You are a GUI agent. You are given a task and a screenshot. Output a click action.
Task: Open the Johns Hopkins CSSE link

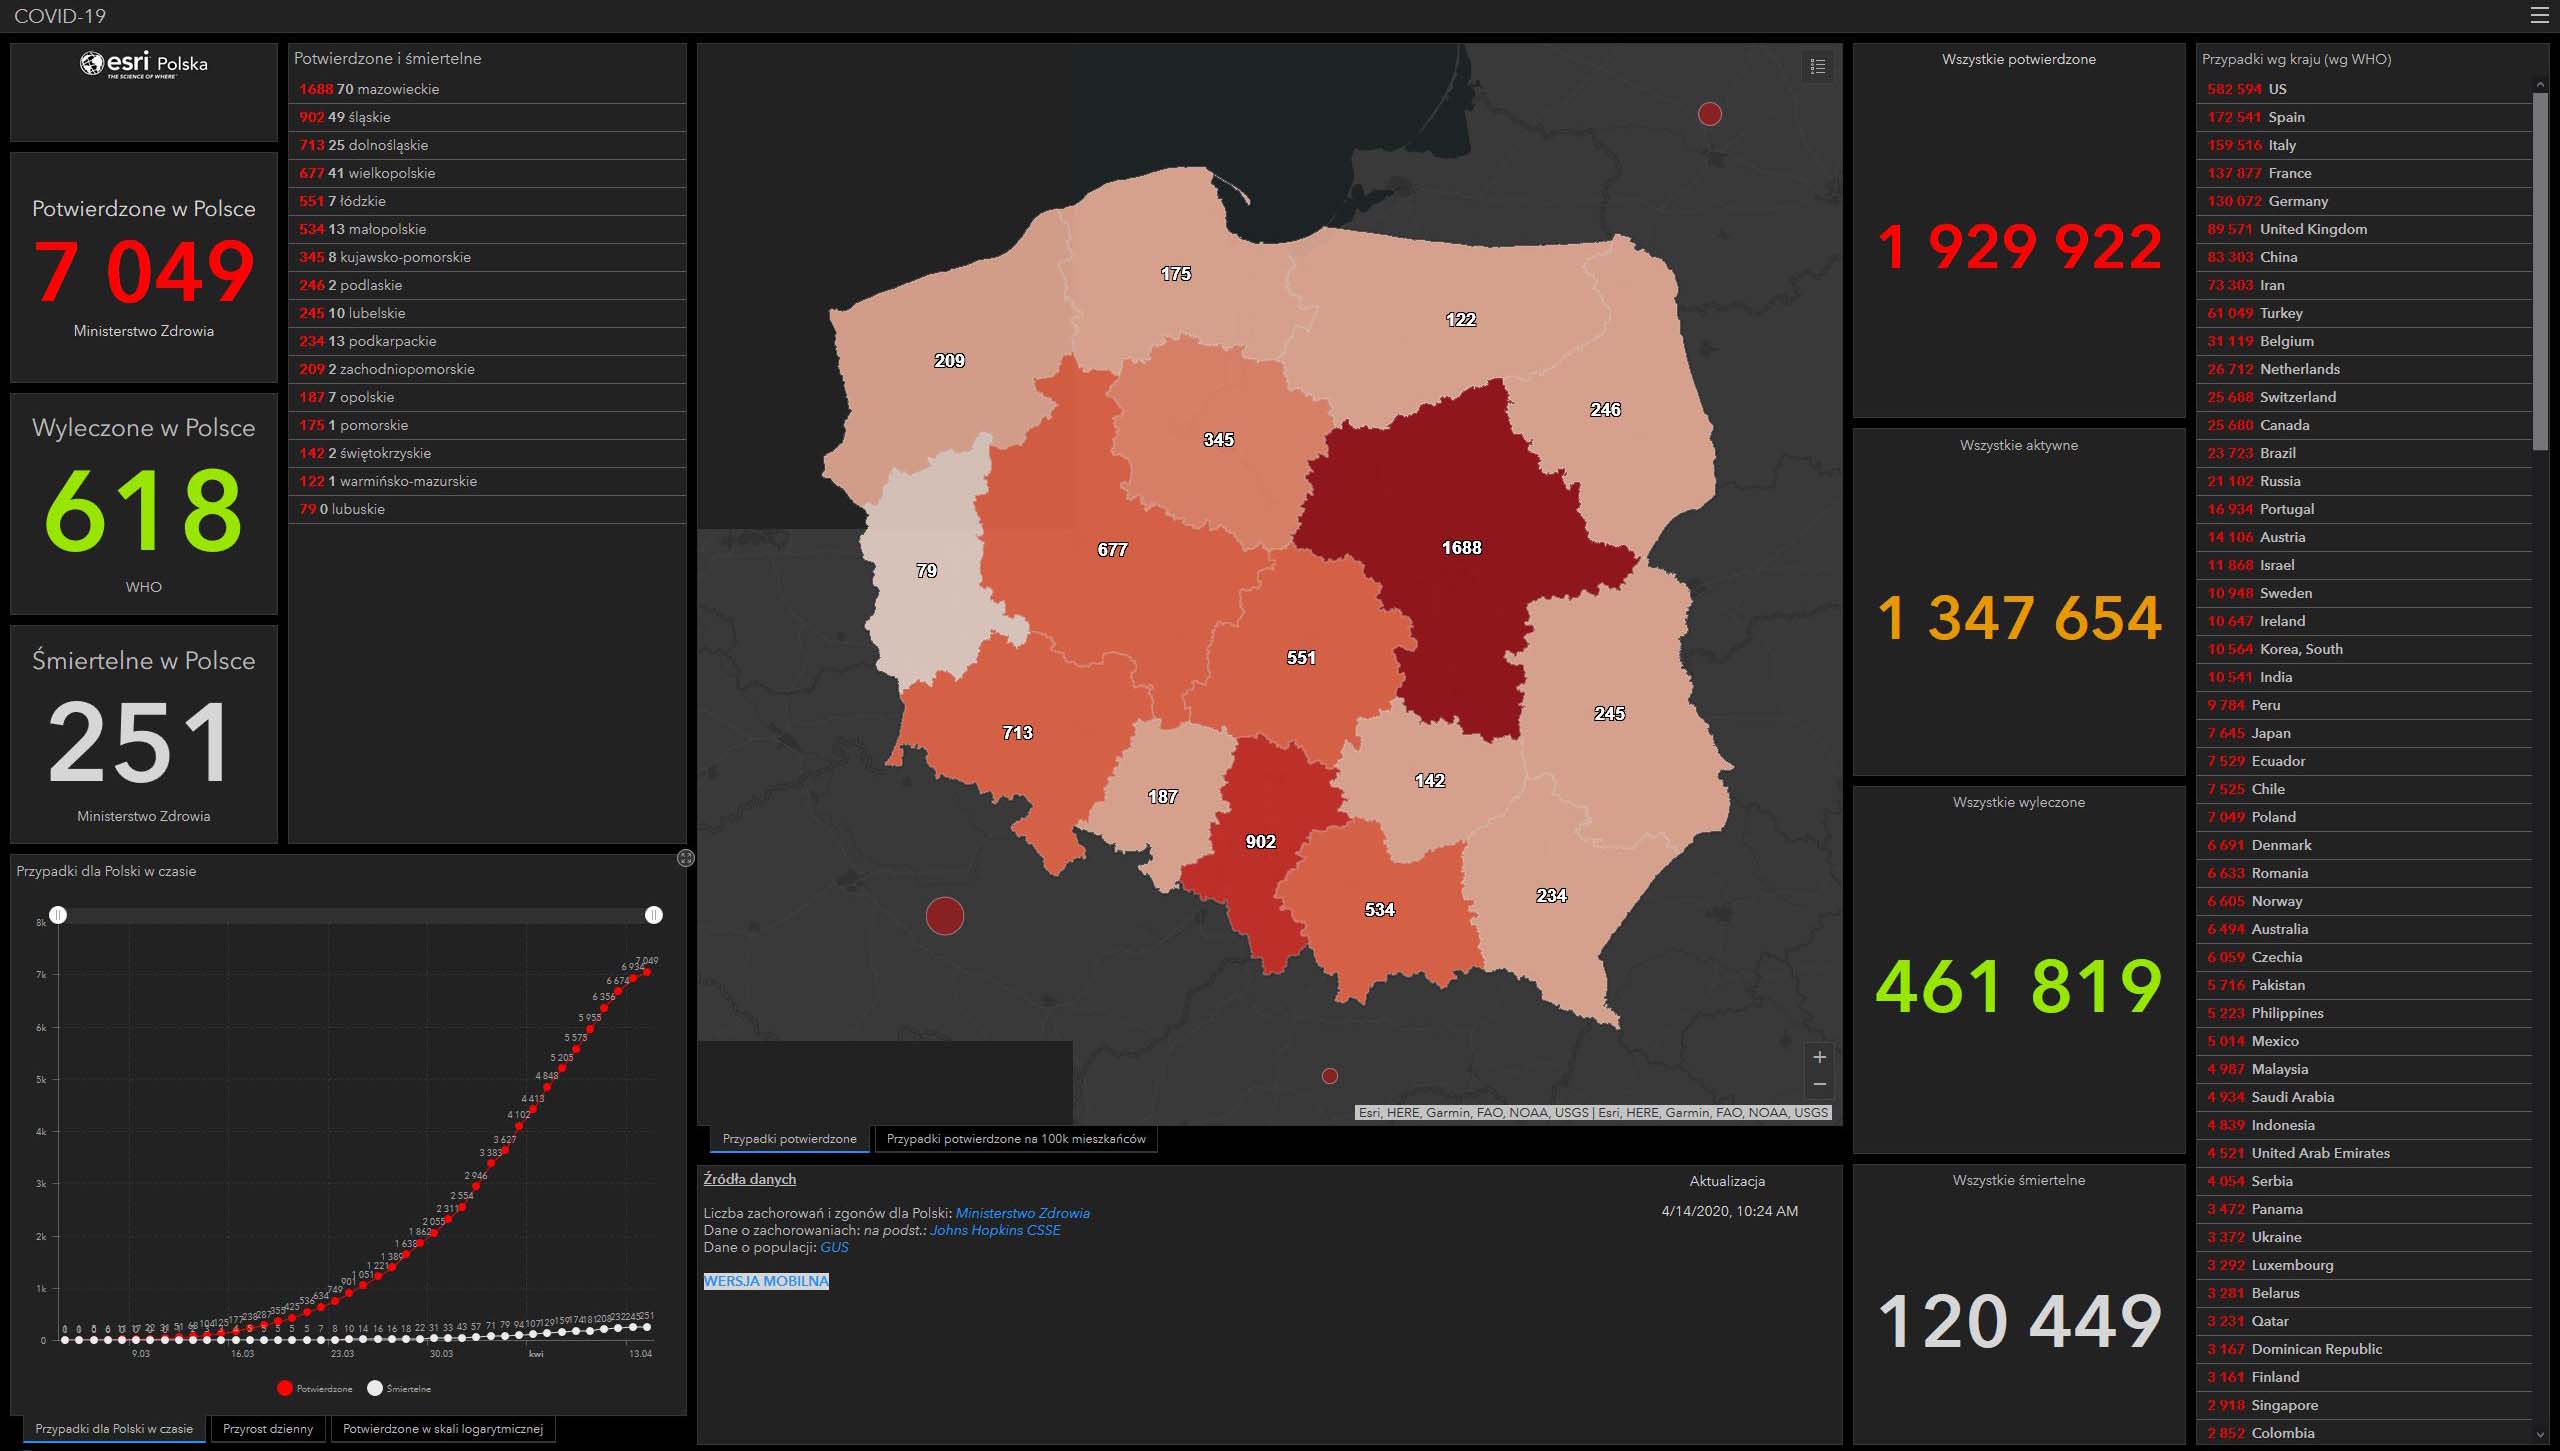995,1230
